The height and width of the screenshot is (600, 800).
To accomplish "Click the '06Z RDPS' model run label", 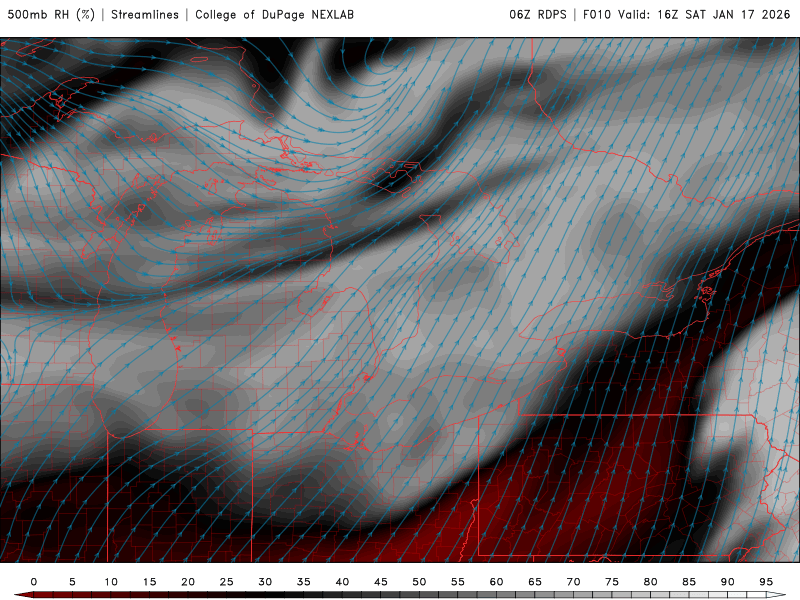I will pyautogui.click(x=538, y=15).
